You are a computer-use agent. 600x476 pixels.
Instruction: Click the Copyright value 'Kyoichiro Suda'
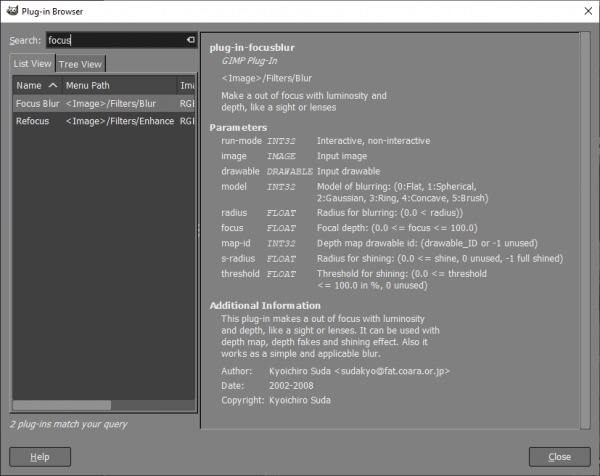click(300, 400)
